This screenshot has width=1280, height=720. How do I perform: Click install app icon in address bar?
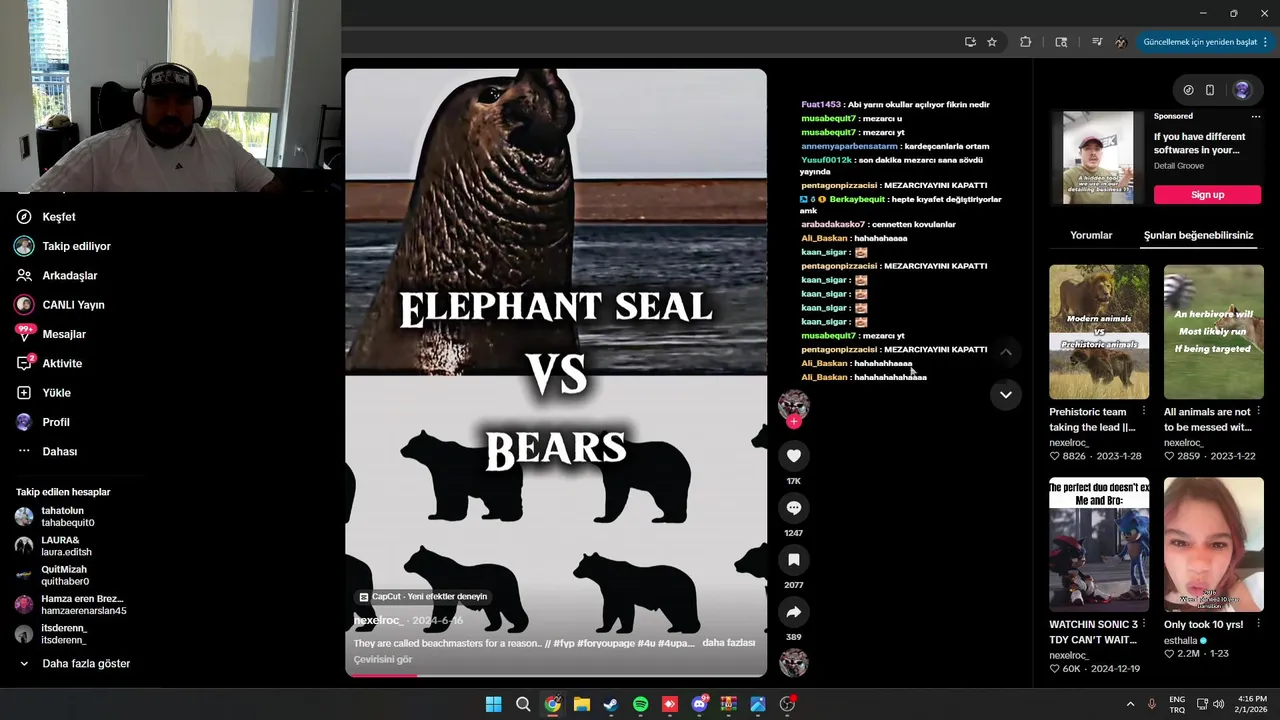click(x=970, y=42)
